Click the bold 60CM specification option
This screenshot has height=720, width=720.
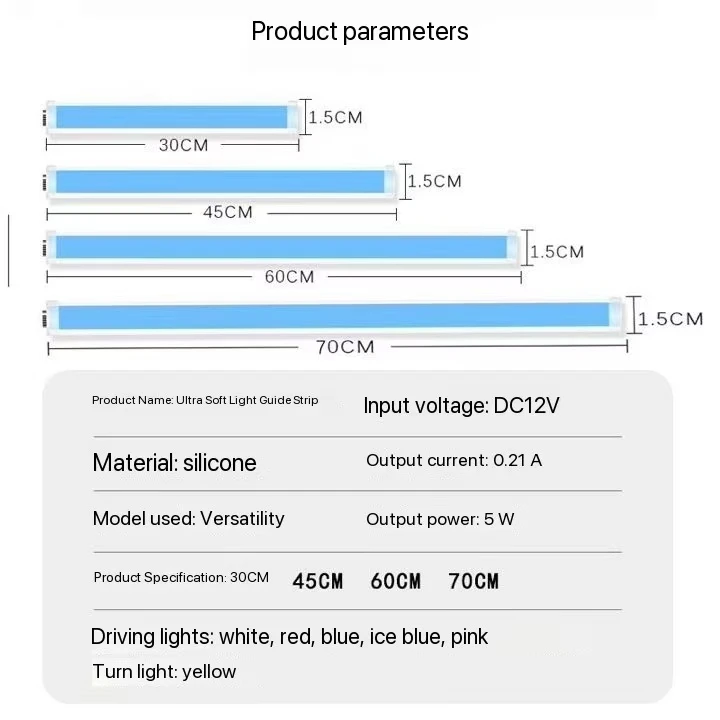pos(395,581)
